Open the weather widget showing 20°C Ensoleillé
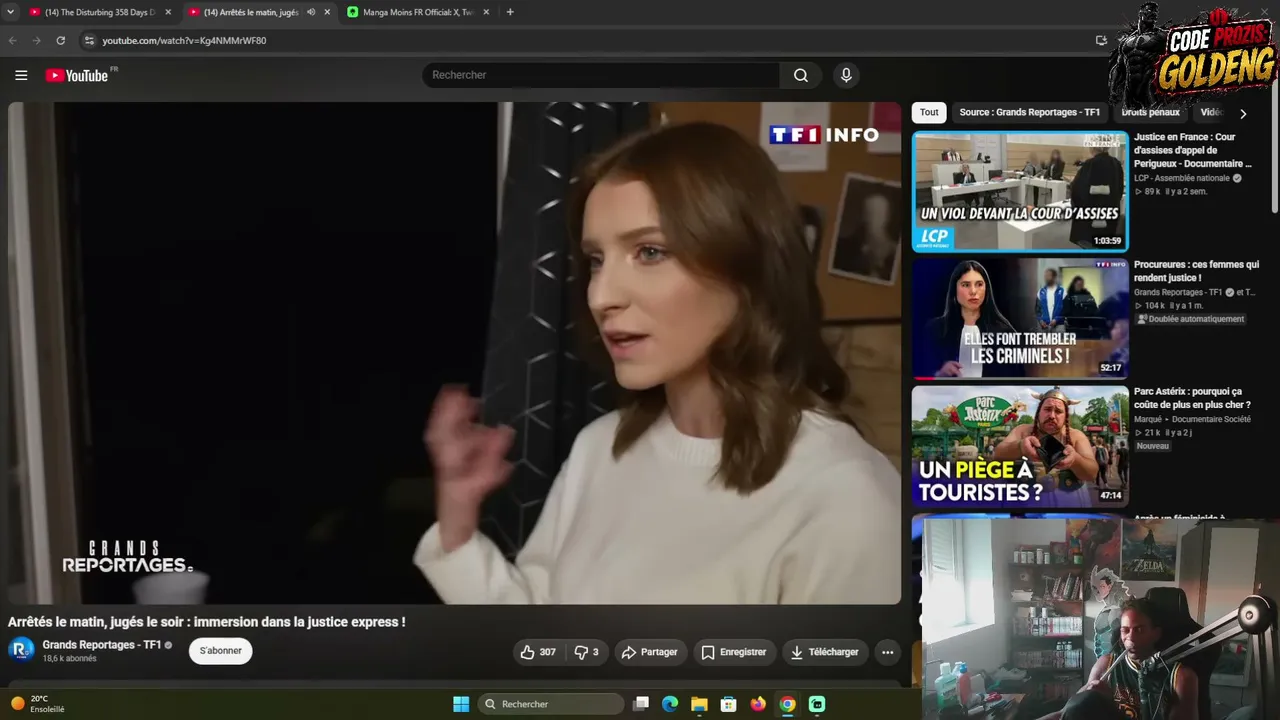1280x720 pixels. point(38,704)
